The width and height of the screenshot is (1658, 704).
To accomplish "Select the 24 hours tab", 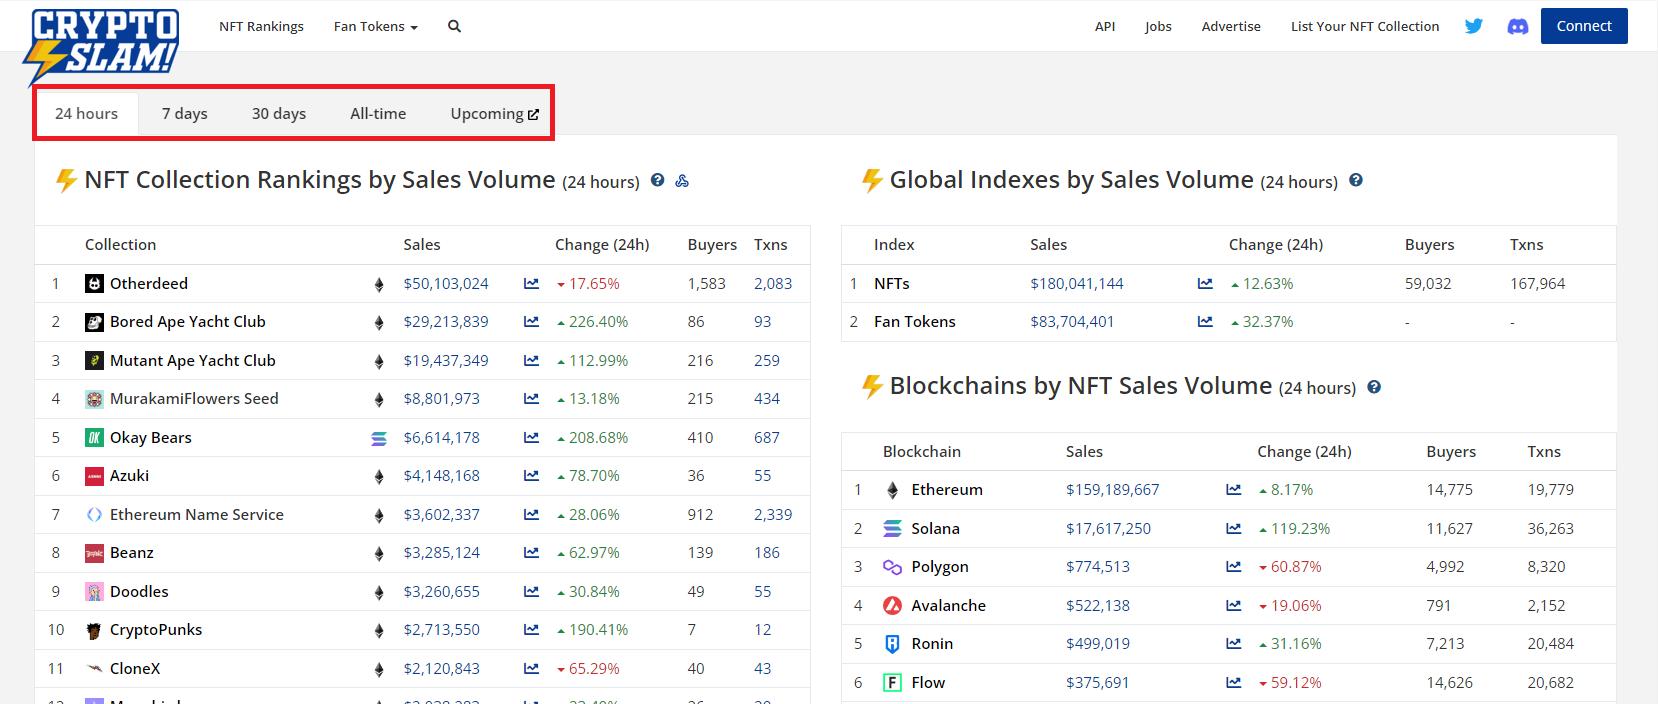I will click(86, 113).
